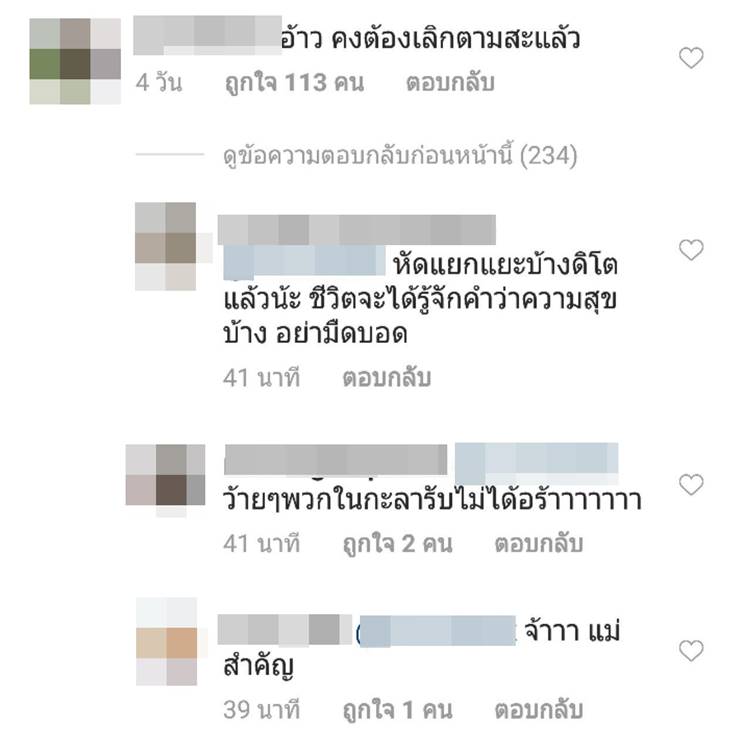Image resolution: width=750 pixels, height=750 pixels.
Task: Expand previous replies (234)
Action: click(400, 155)
